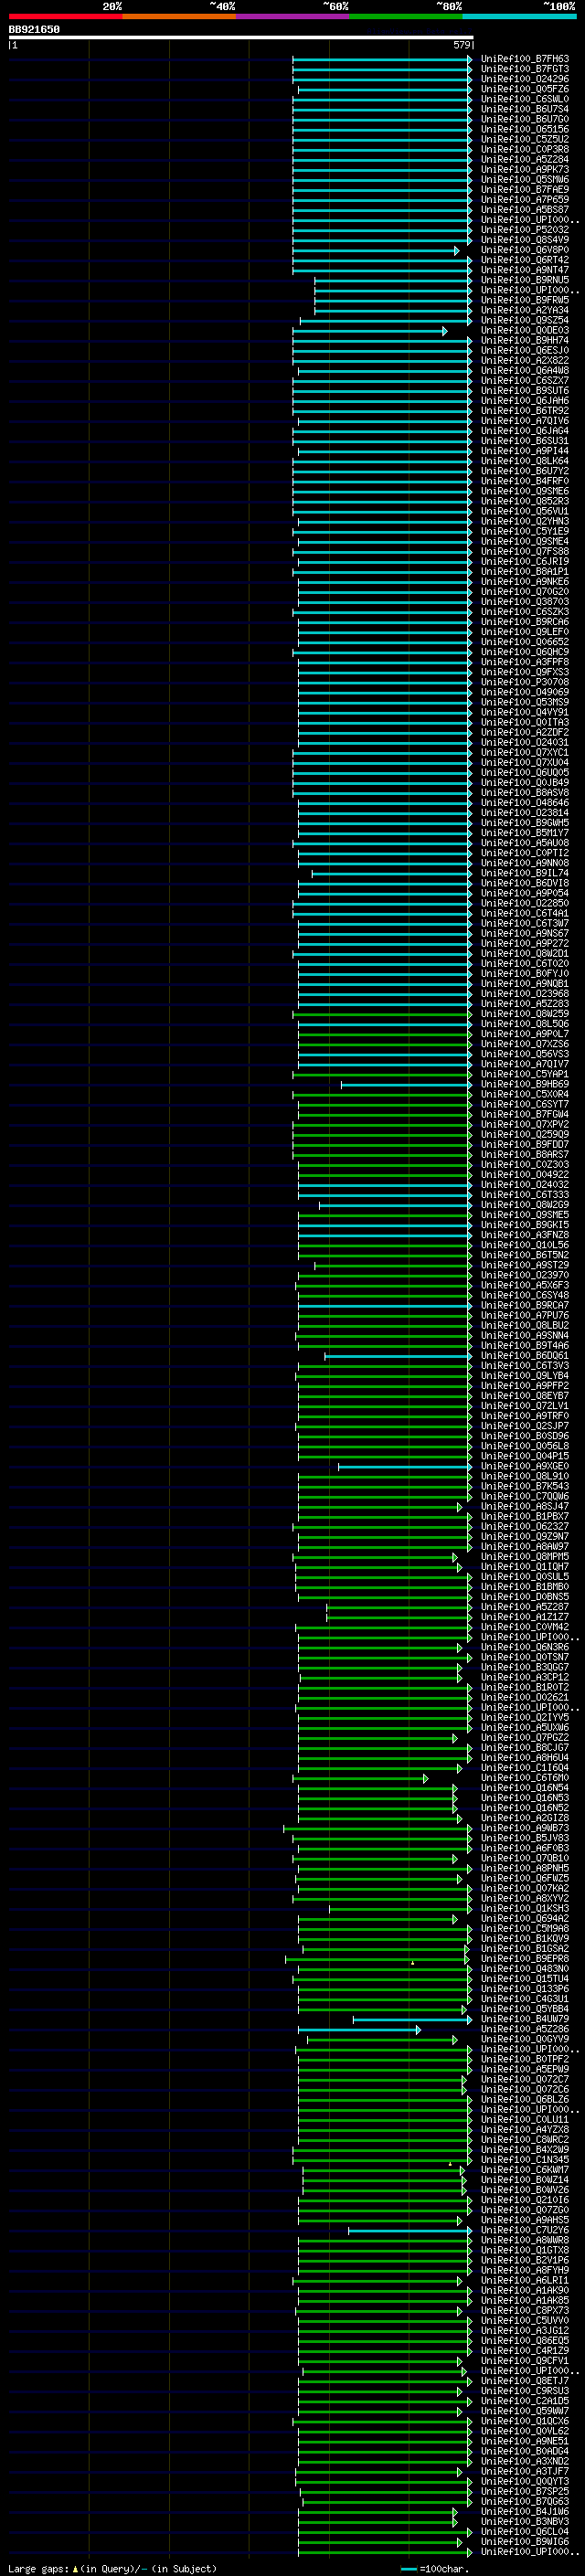Image resolution: width=585 pixels, height=2576 pixels.
Task: Select hit label UniRef100_A3FNZ8
Action: pyautogui.click(x=525, y=1235)
